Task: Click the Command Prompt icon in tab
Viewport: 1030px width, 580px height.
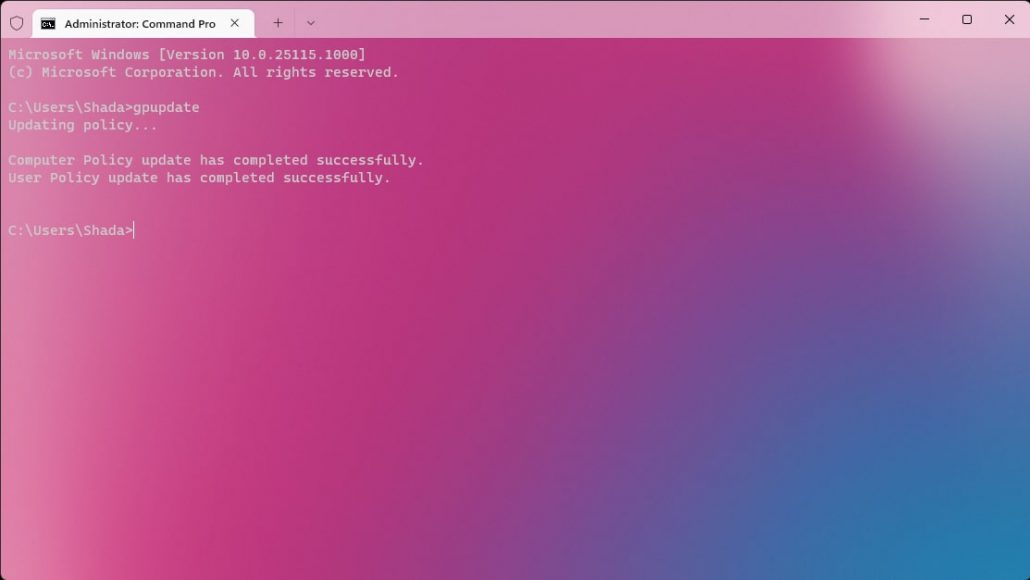Action: point(48,23)
